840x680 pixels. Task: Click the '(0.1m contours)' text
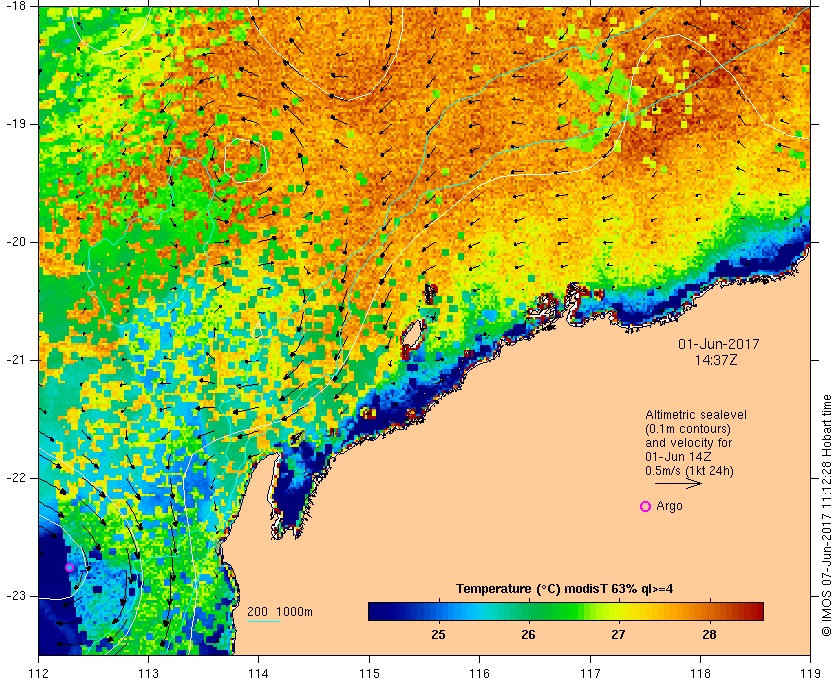688,429
